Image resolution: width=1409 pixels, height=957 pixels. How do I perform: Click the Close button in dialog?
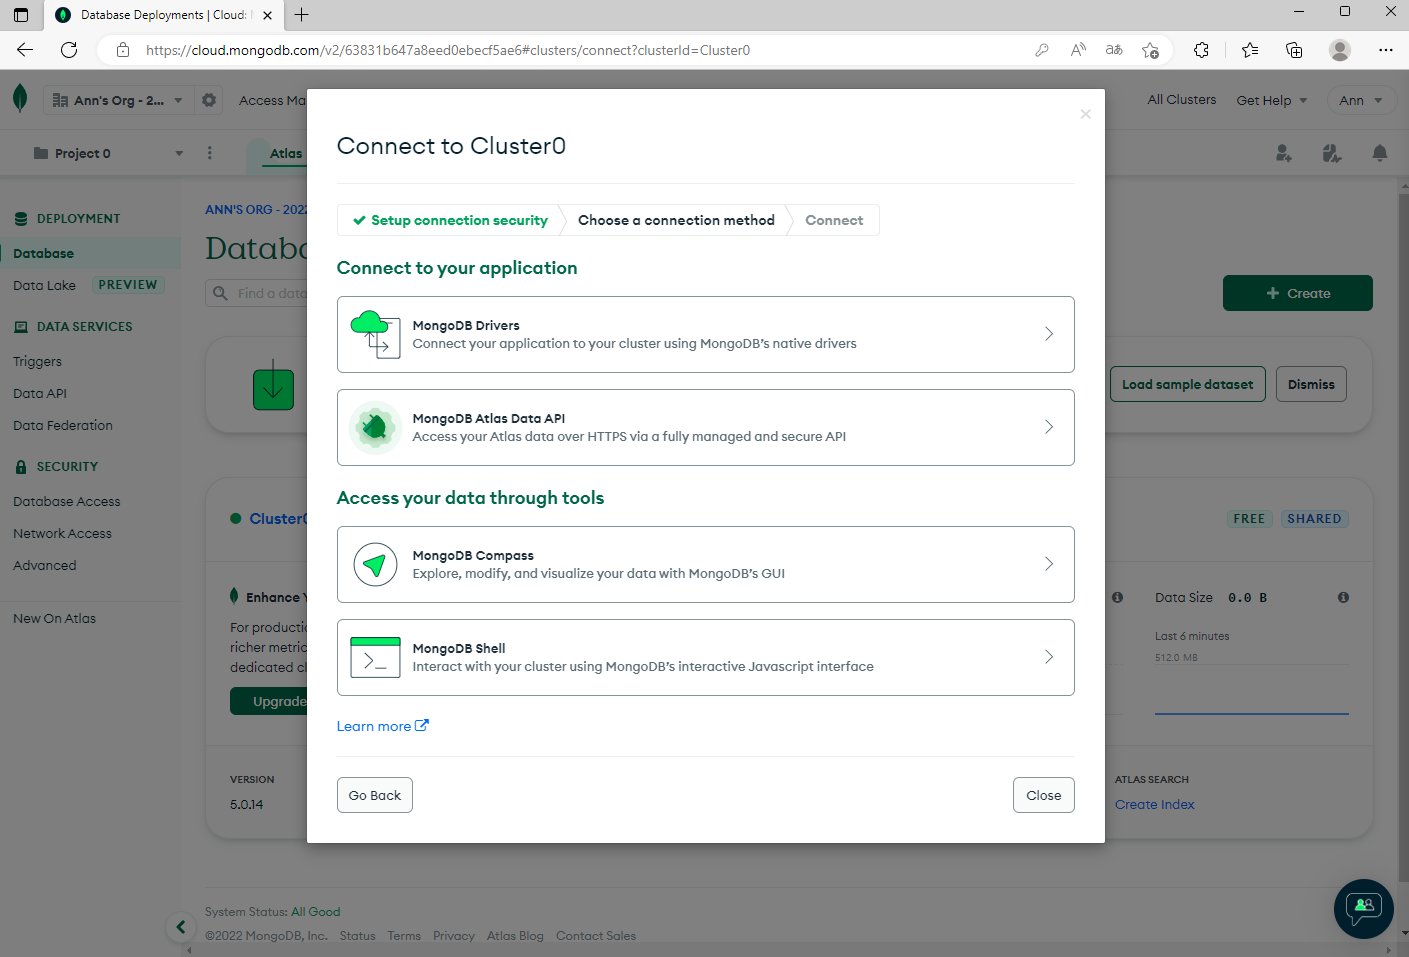tap(1044, 795)
